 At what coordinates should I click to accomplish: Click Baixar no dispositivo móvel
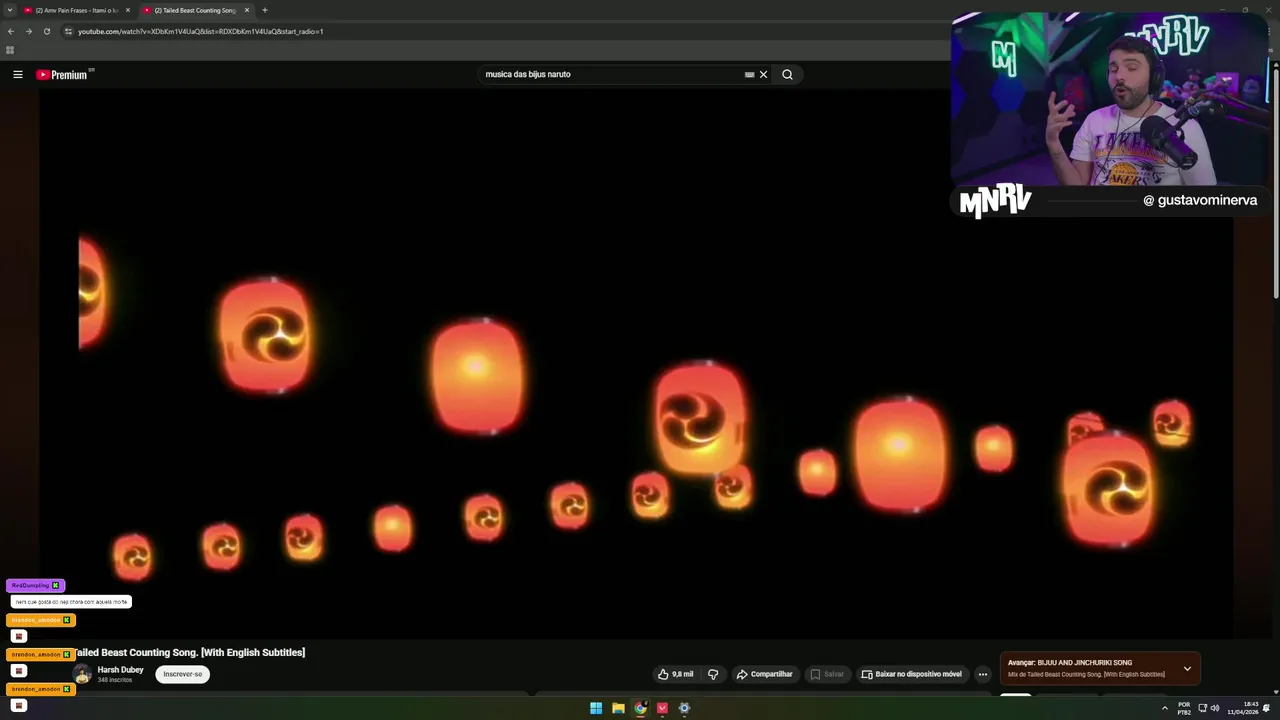pyautogui.click(x=911, y=674)
